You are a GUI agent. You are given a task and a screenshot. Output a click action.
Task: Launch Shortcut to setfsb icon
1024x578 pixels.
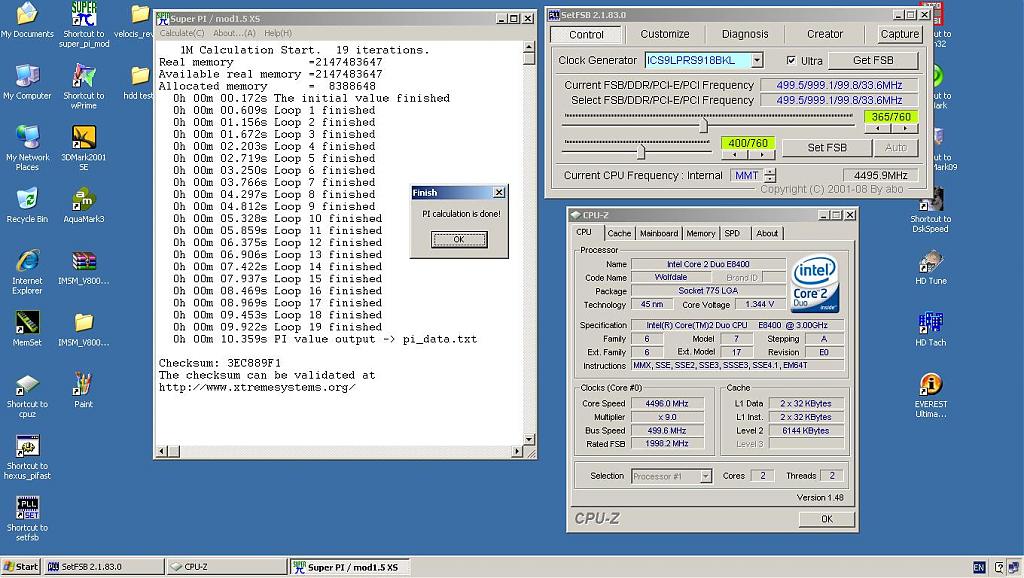(x=27, y=519)
